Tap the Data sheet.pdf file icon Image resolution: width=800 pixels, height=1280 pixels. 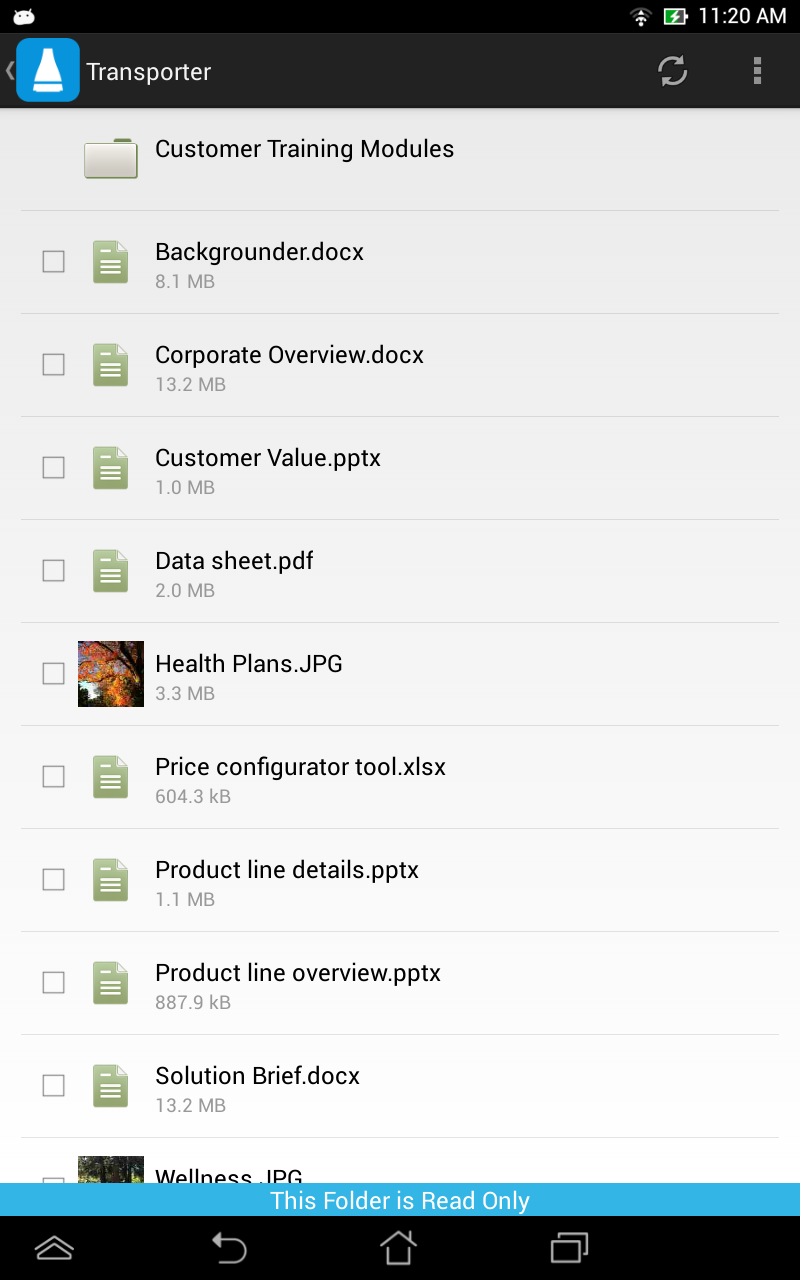click(110, 571)
